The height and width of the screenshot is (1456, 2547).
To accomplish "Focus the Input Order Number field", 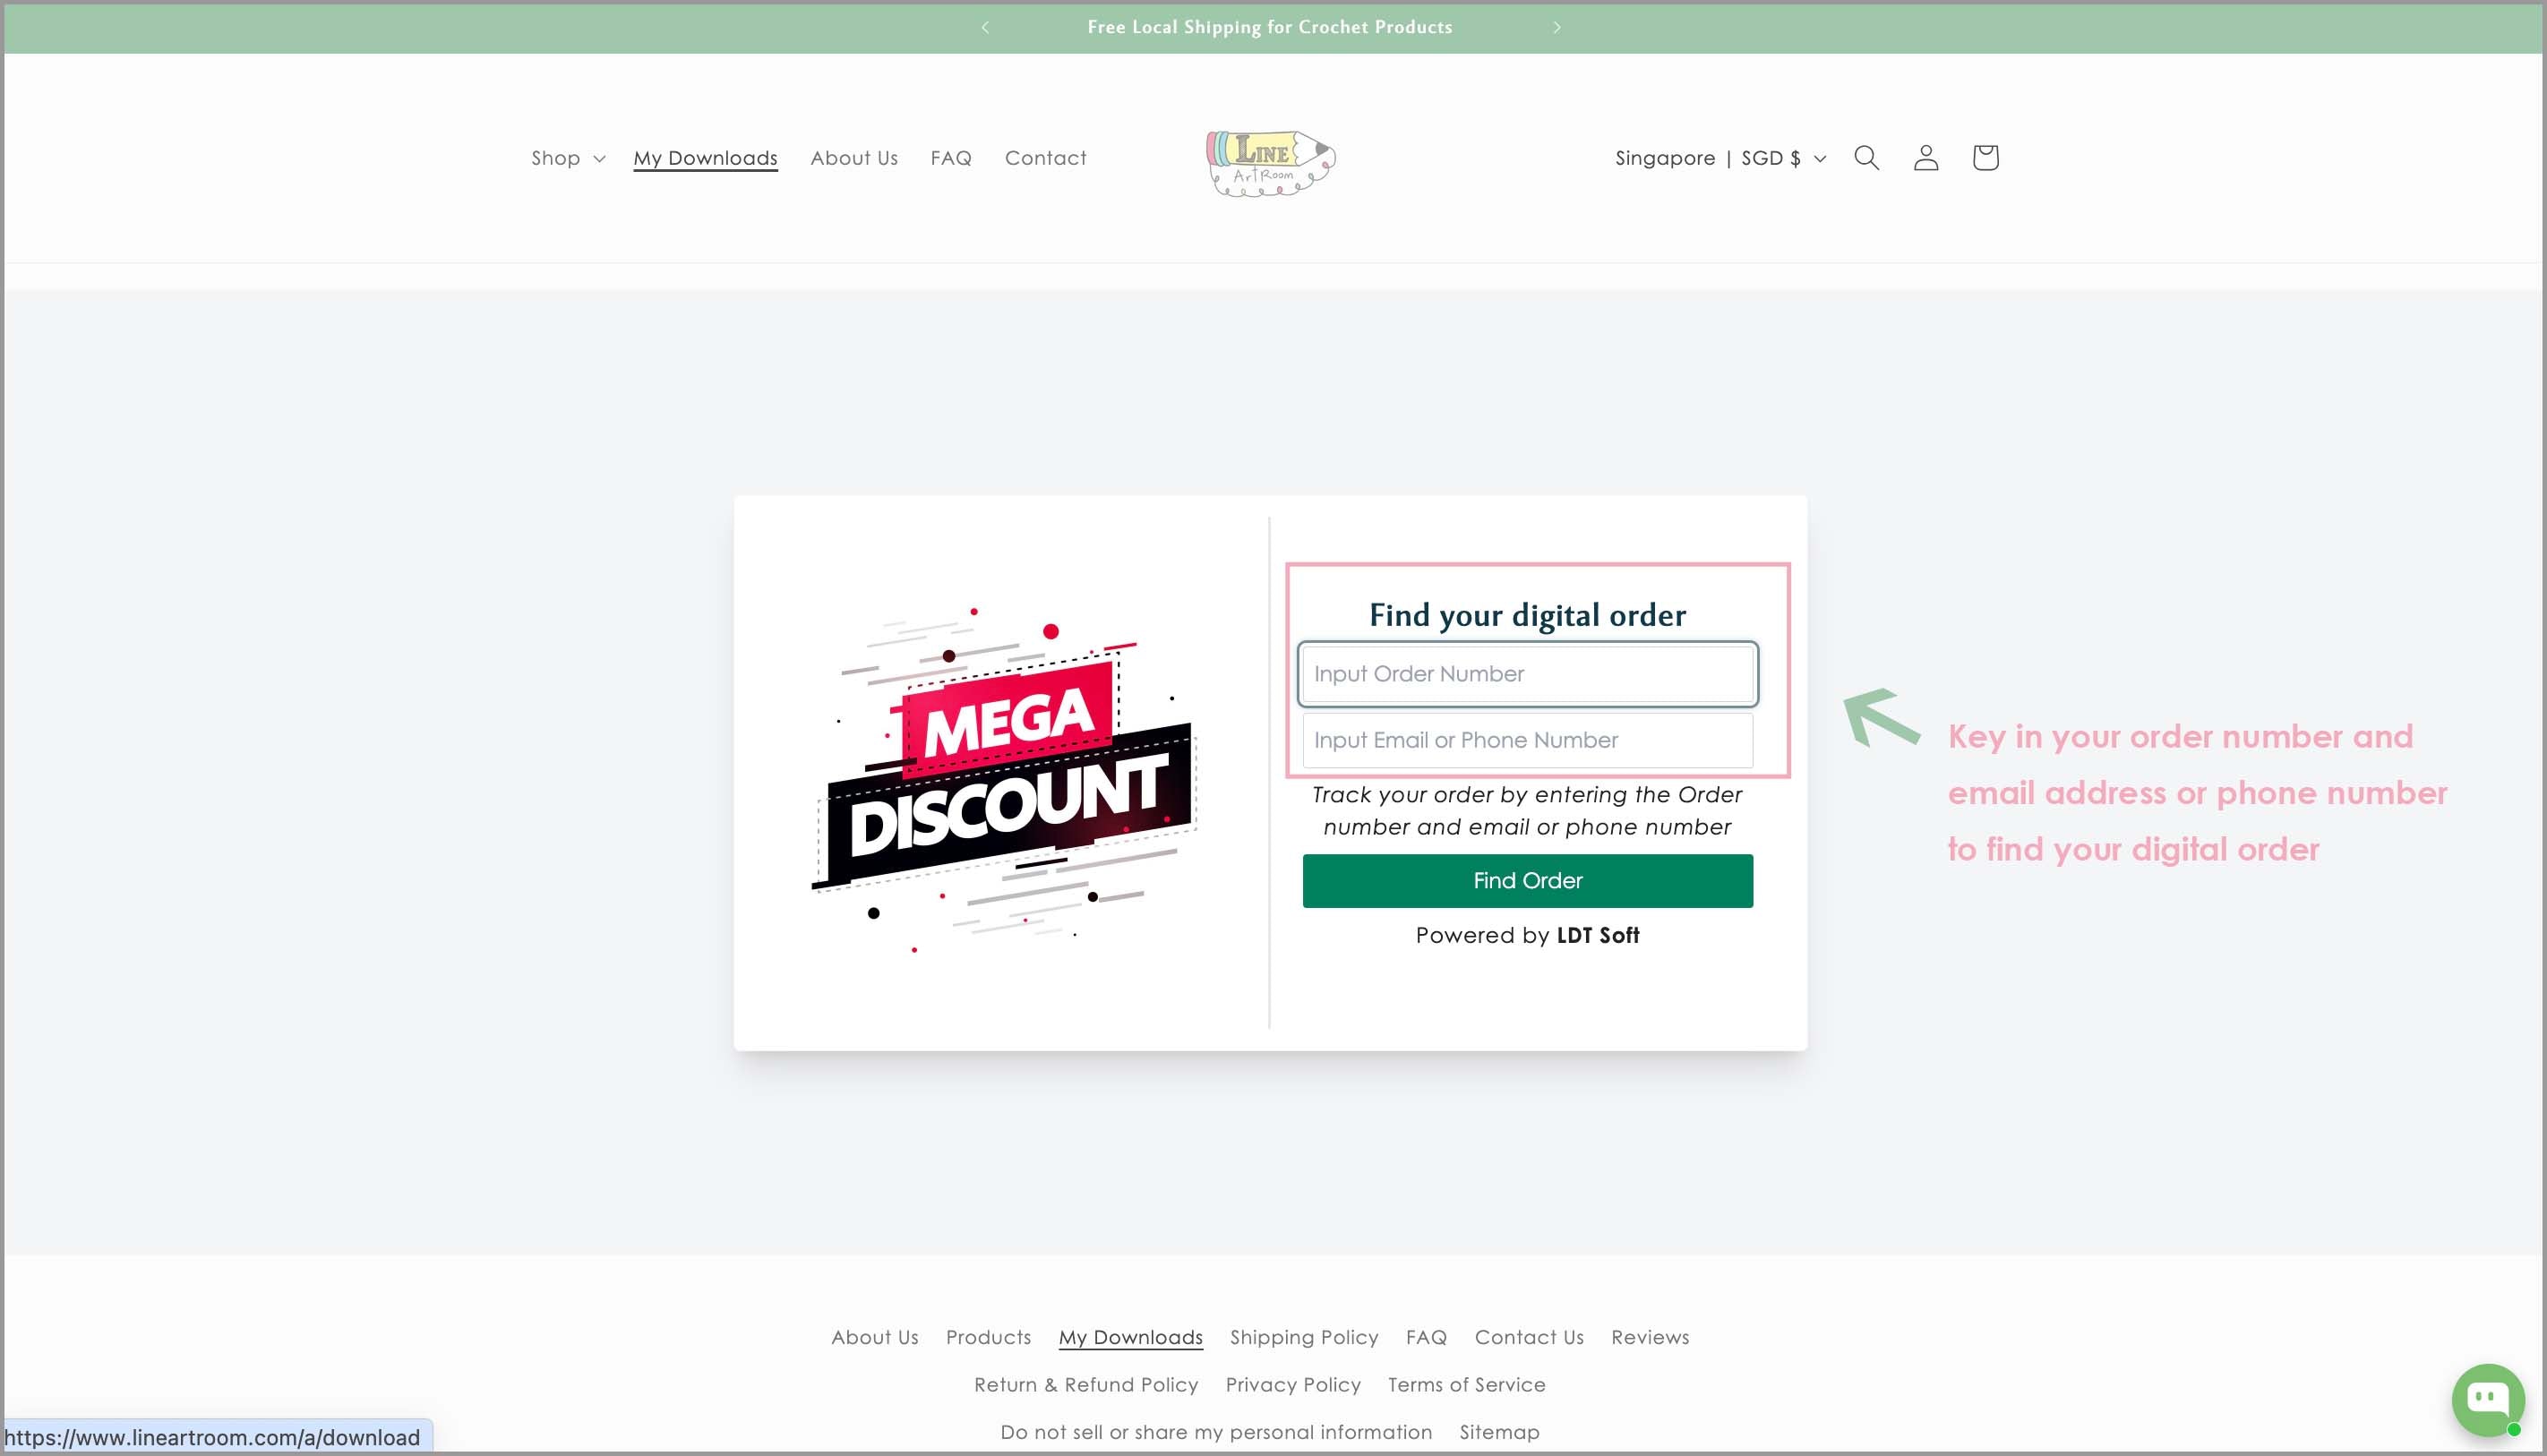I will pyautogui.click(x=1527, y=674).
